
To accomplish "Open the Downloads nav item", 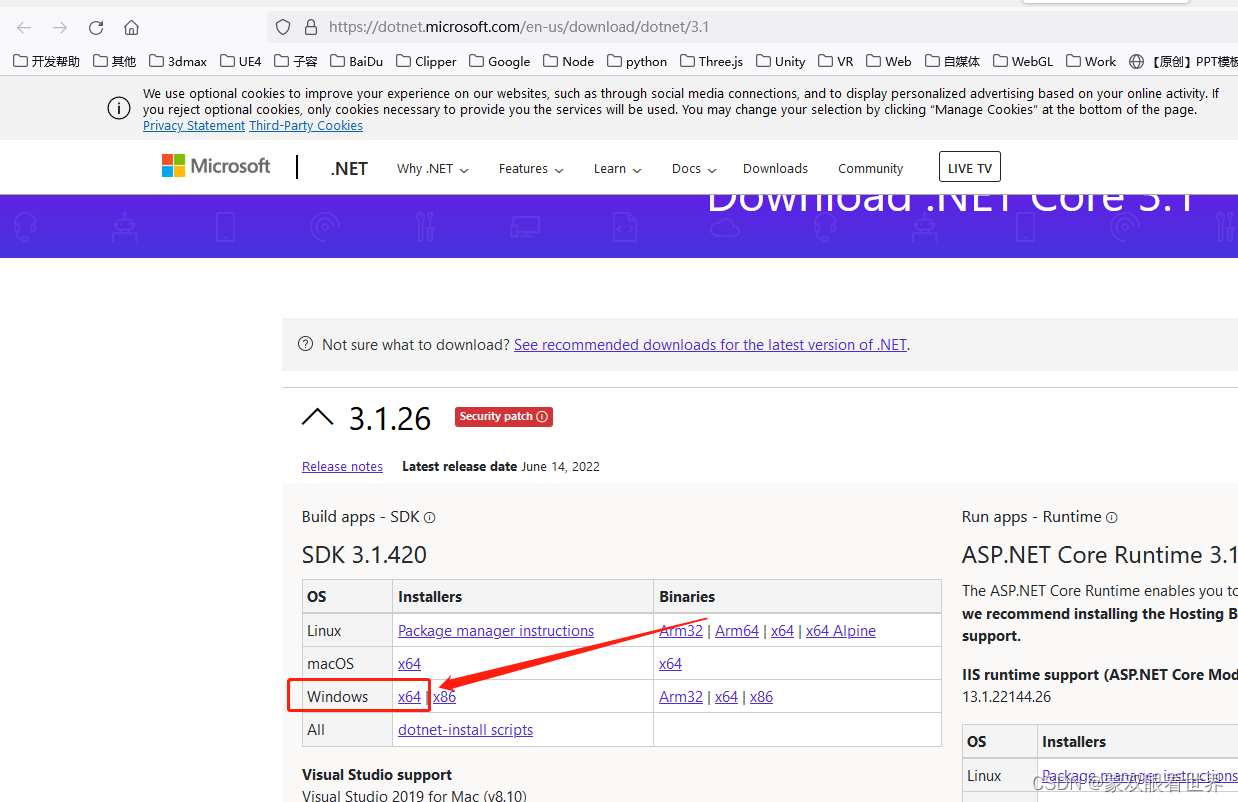I will tap(775, 169).
